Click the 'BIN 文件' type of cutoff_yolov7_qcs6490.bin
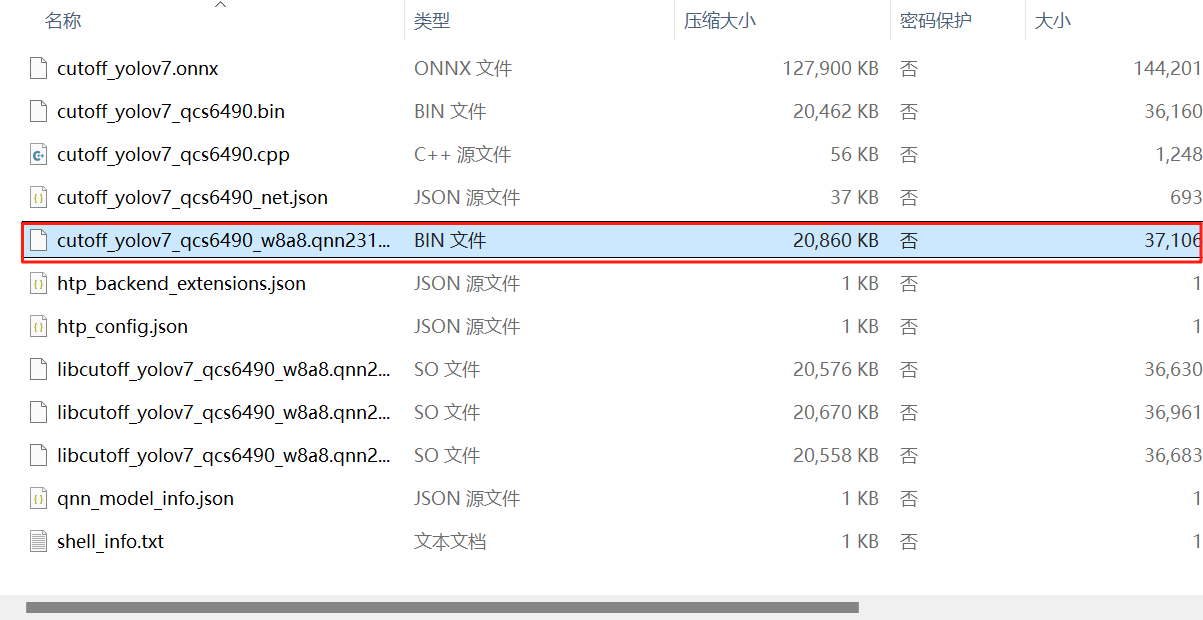Viewport: 1203px width, 620px height. click(x=450, y=112)
